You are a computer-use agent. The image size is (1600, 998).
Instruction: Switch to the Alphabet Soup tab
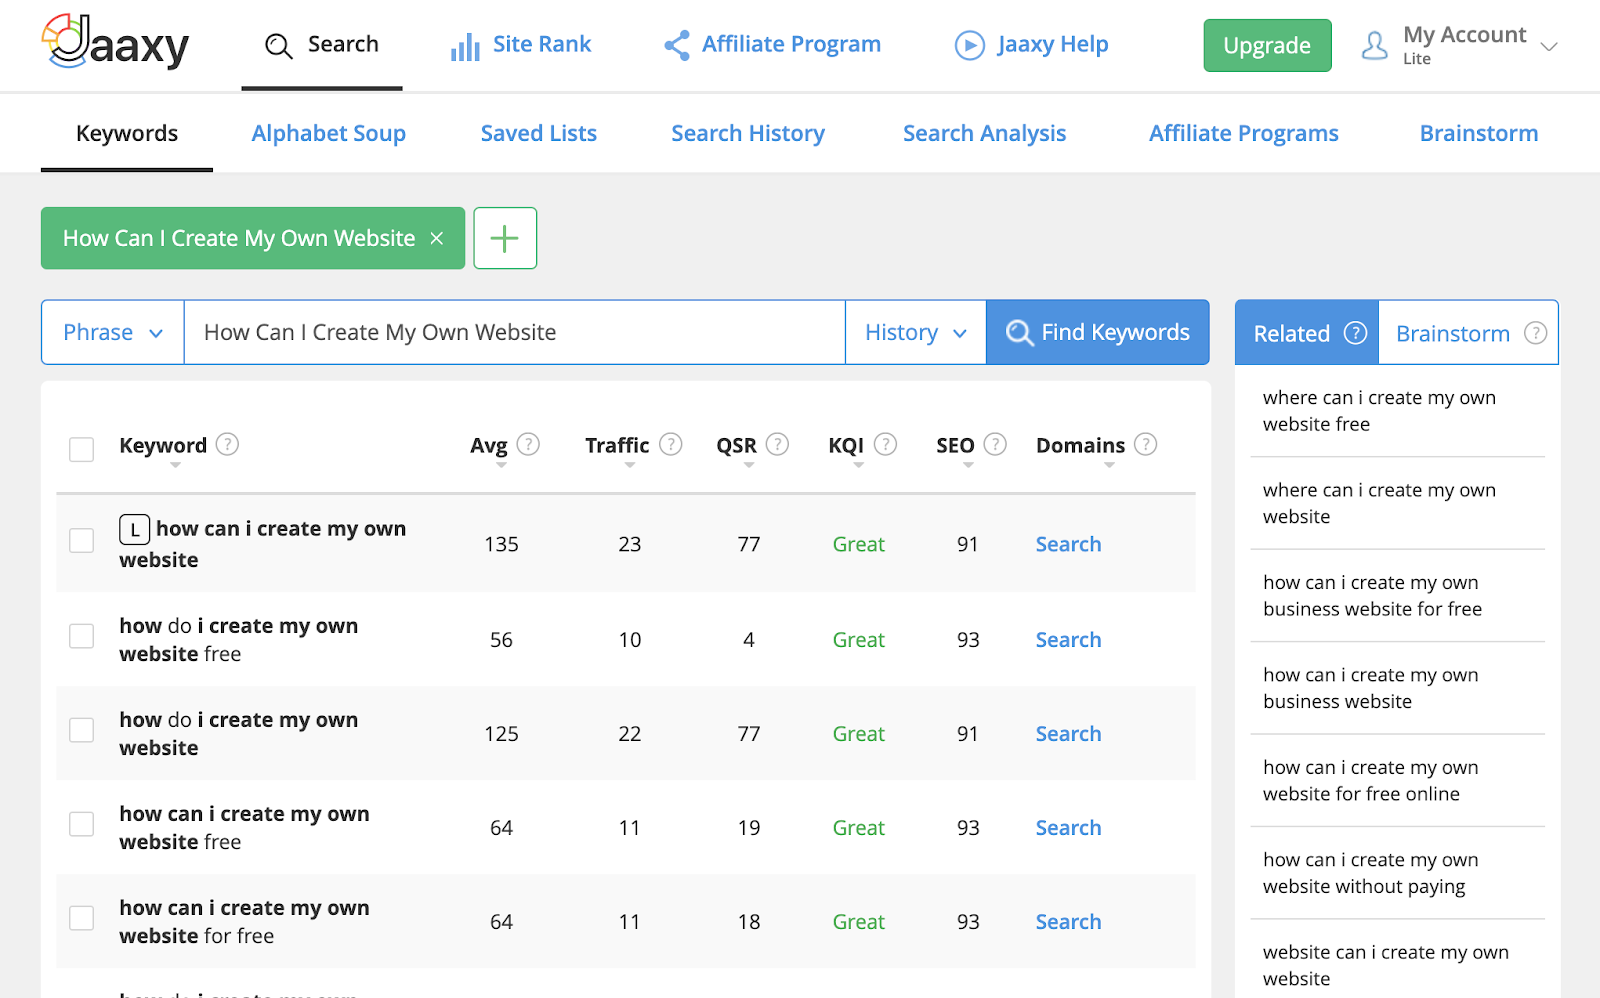pyautogui.click(x=329, y=133)
